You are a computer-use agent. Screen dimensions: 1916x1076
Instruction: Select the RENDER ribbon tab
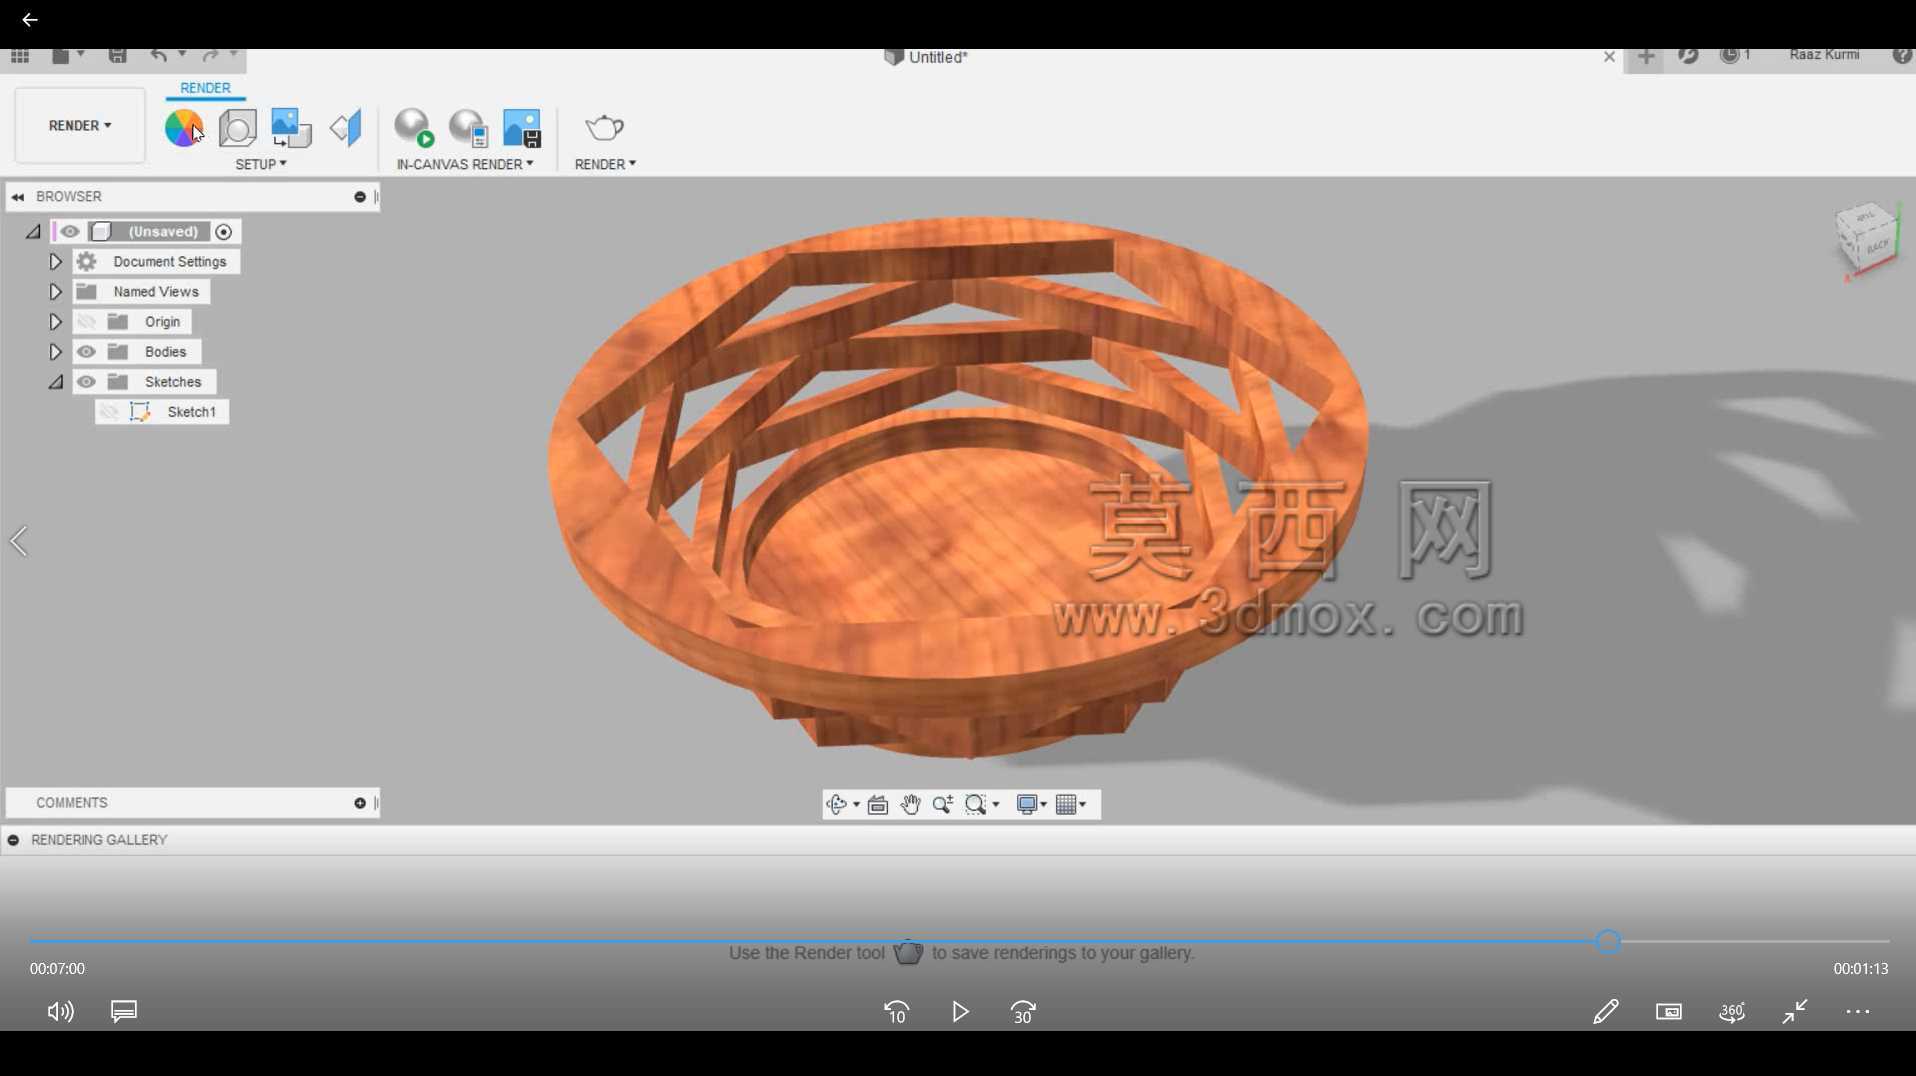pos(205,88)
